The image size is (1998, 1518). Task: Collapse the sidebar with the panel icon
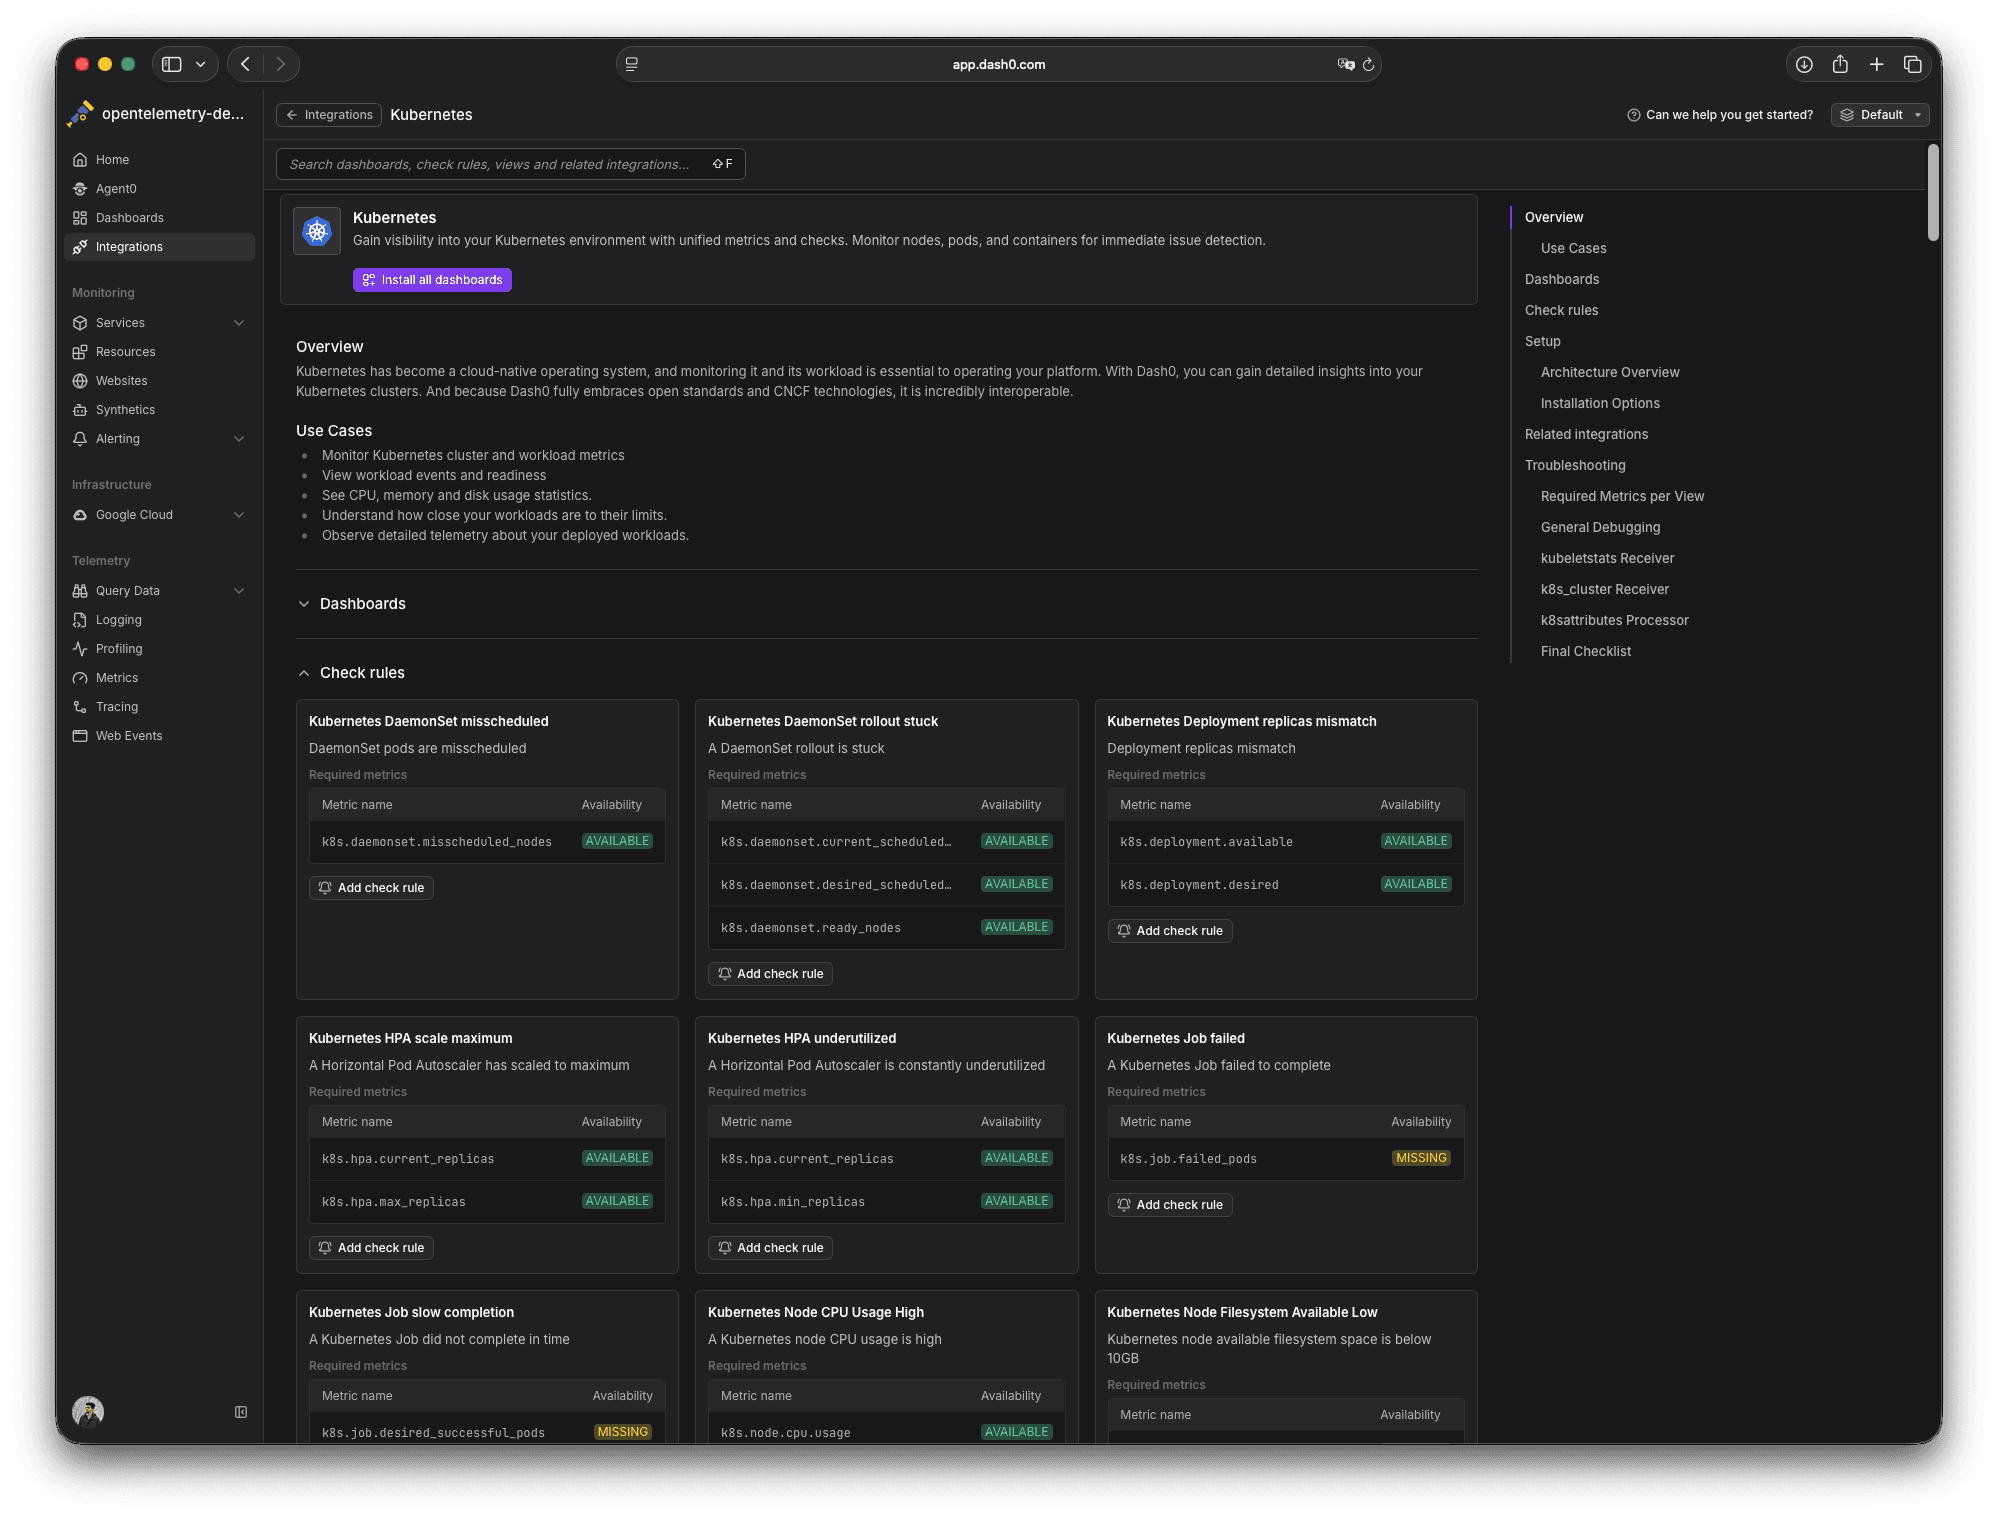pyautogui.click(x=241, y=1412)
